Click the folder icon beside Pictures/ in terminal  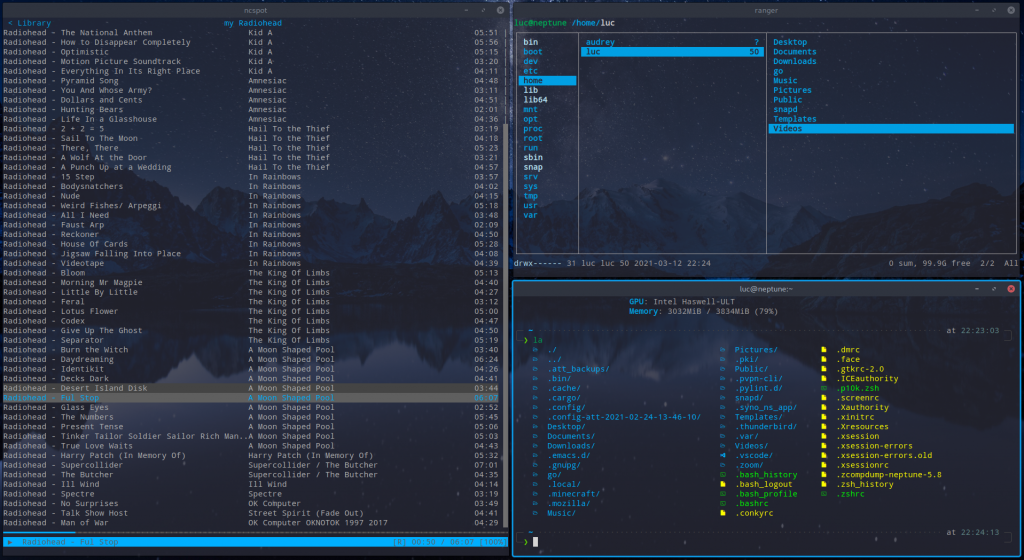pyautogui.click(x=723, y=350)
